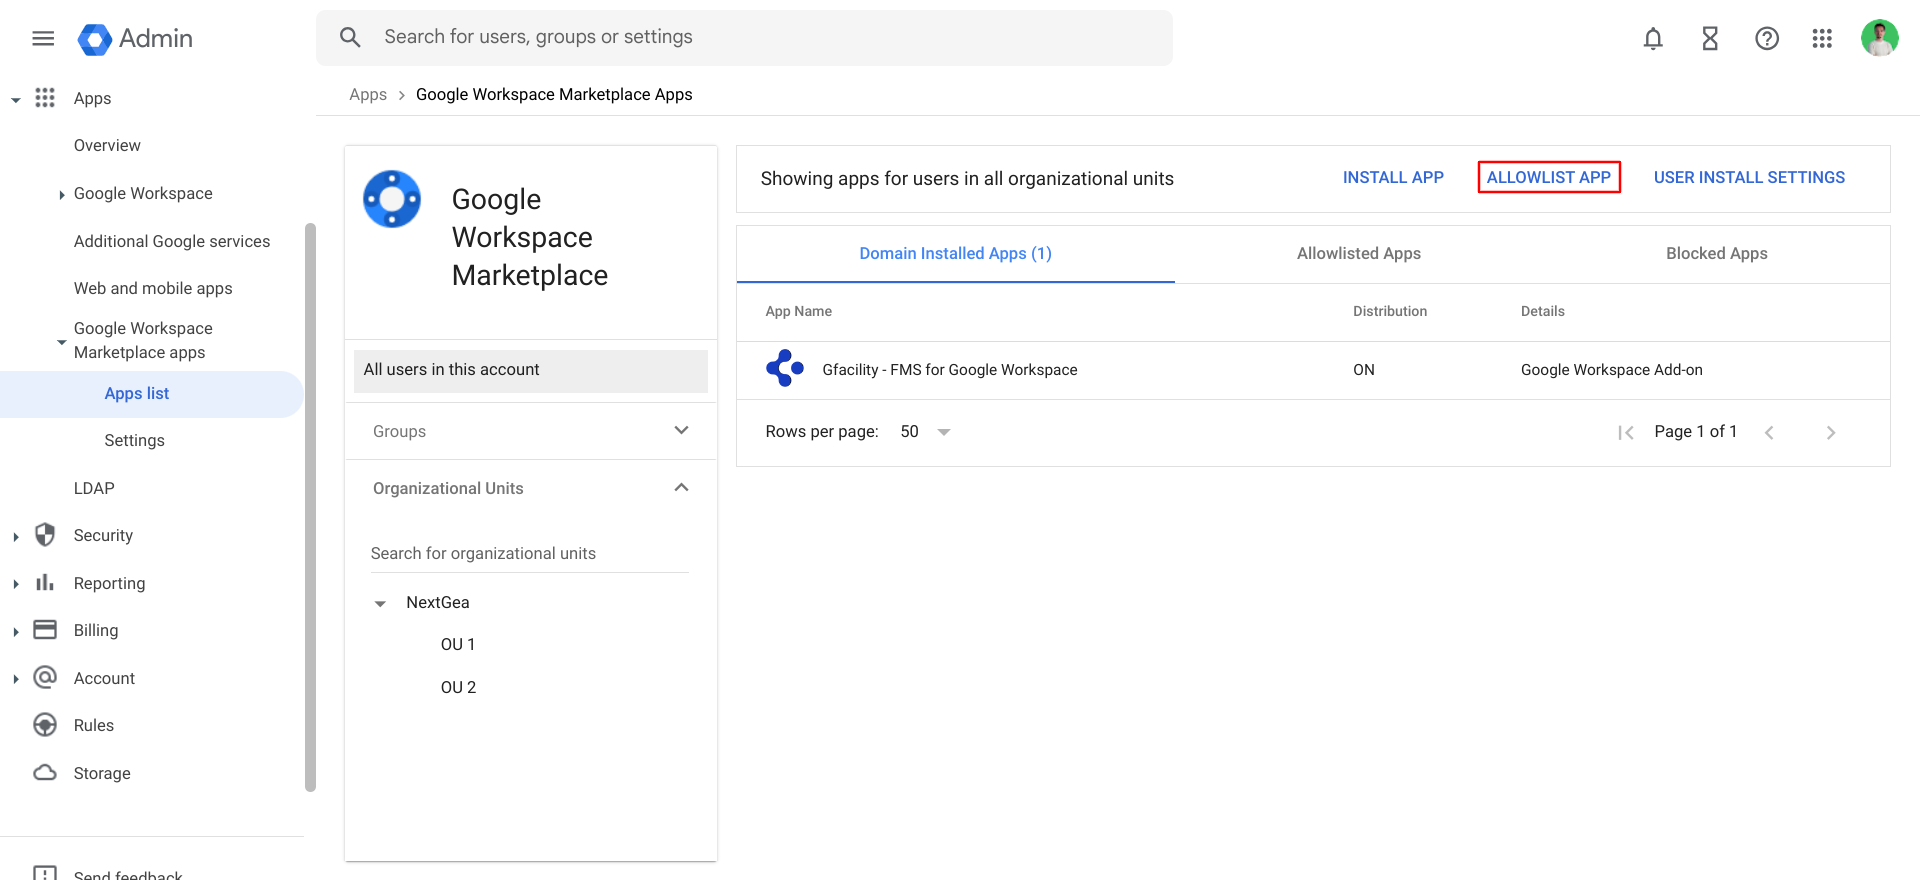Click the Details column header

[x=1542, y=311]
